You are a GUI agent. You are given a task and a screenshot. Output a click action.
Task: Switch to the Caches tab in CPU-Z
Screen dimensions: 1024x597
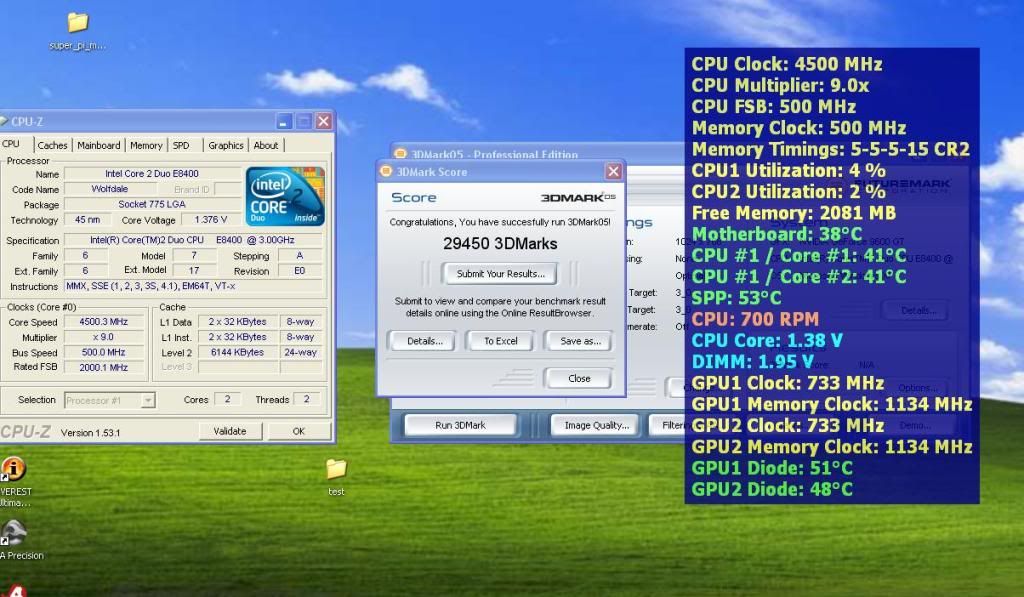point(52,146)
